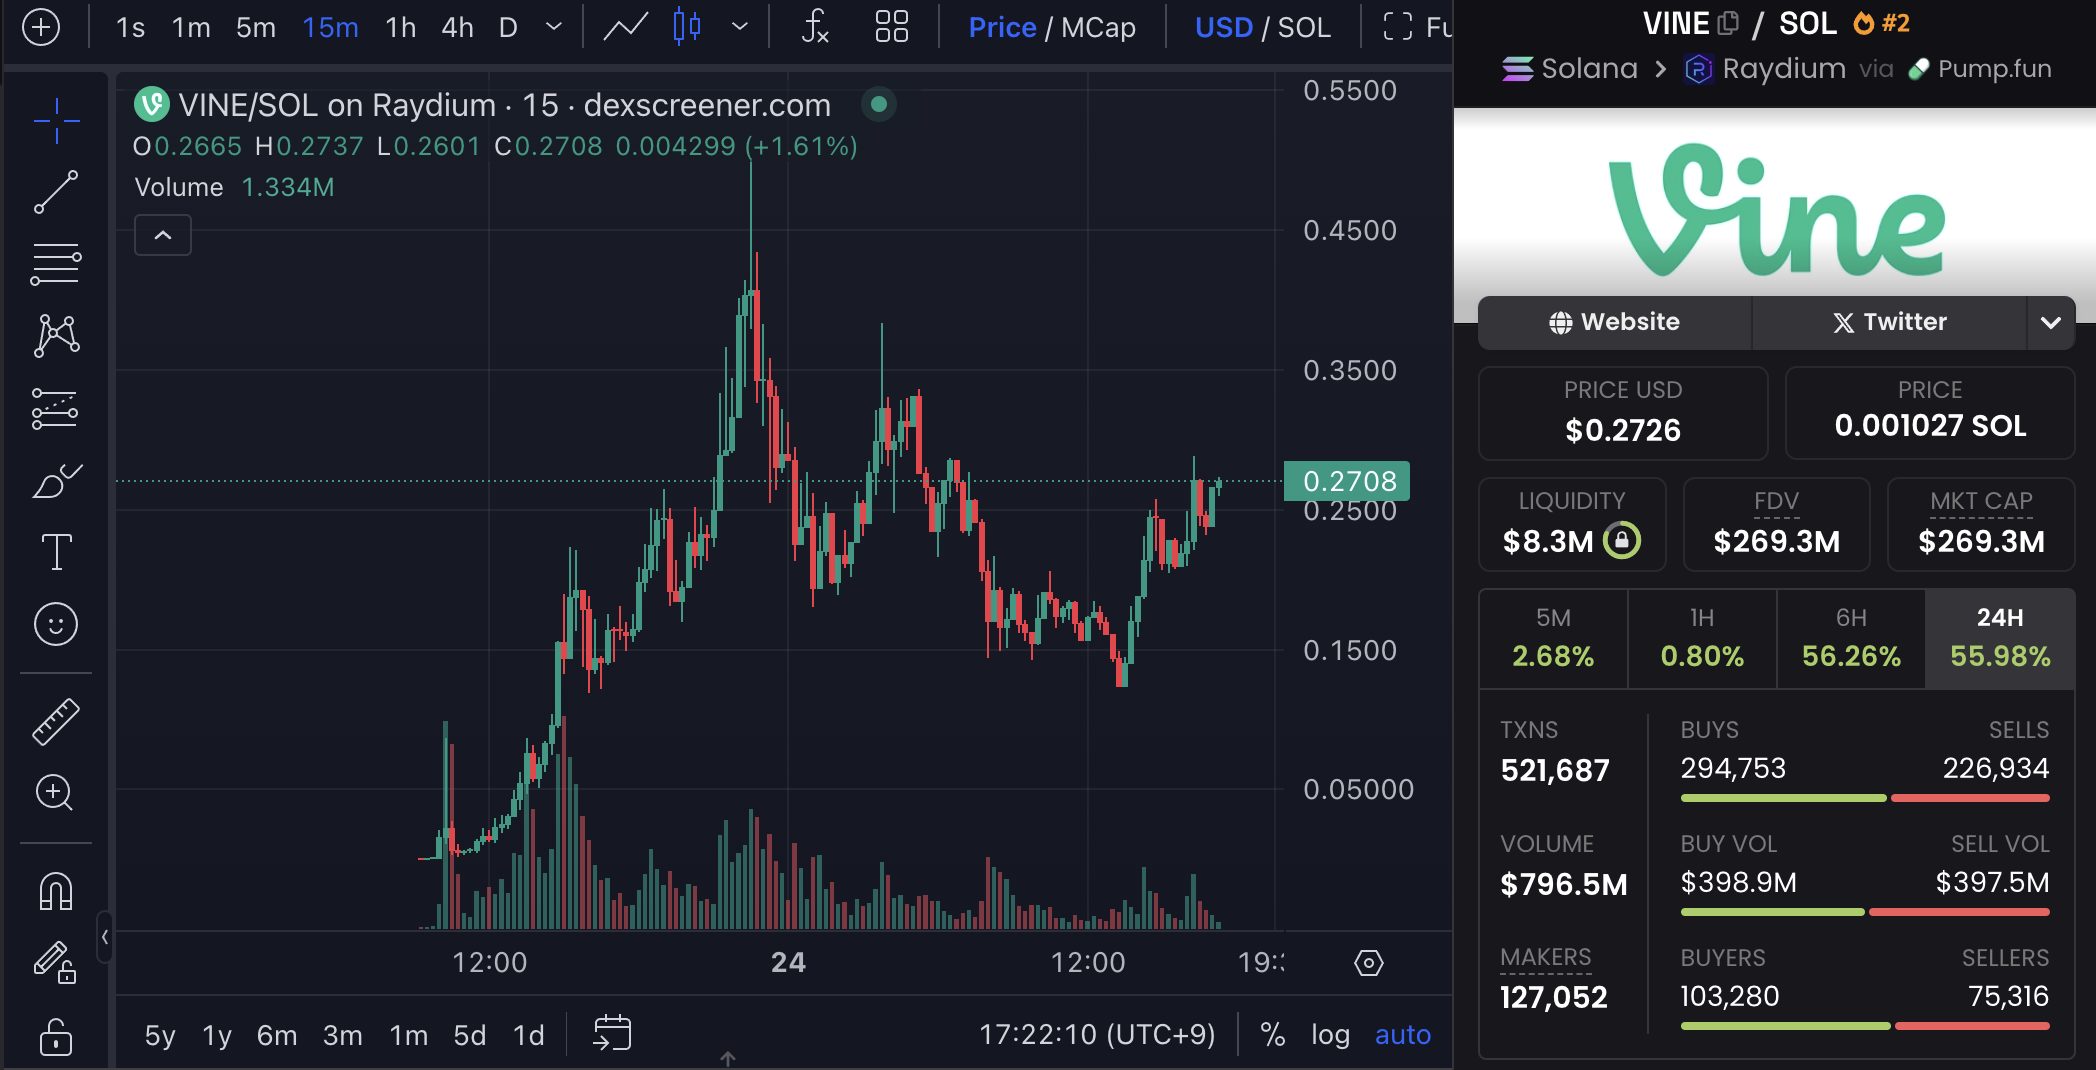Switch to the 6H stats tab
Viewport: 2096px width, 1070px height.
tap(1850, 638)
